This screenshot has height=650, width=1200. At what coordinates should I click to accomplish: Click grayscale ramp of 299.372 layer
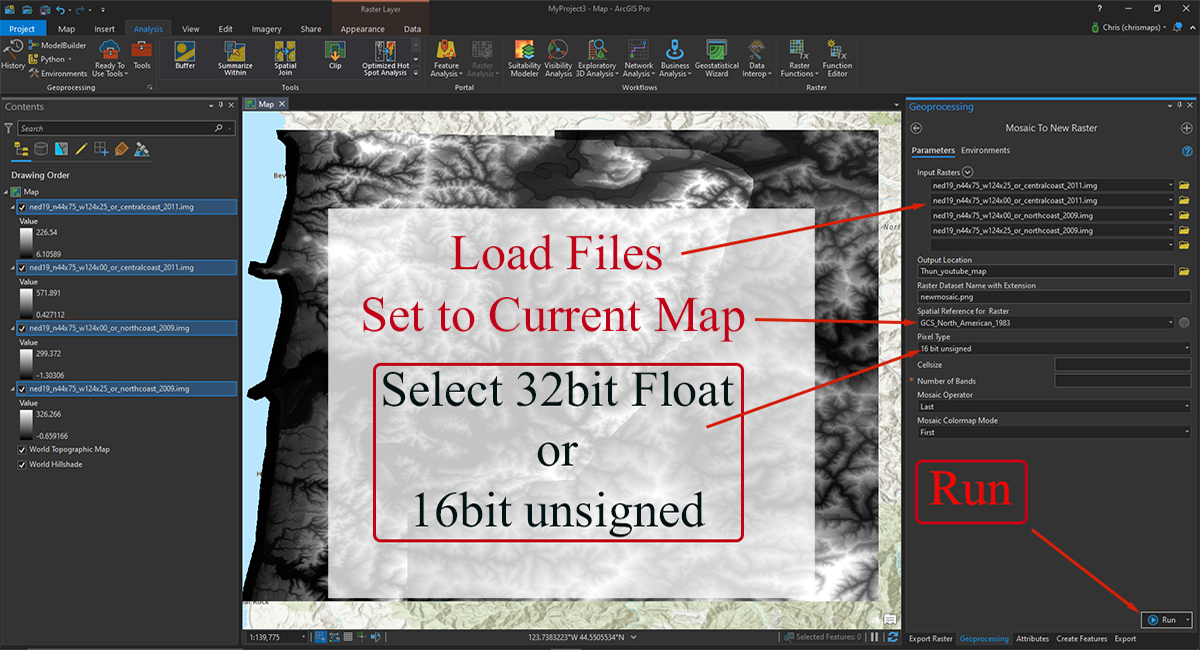point(25,363)
